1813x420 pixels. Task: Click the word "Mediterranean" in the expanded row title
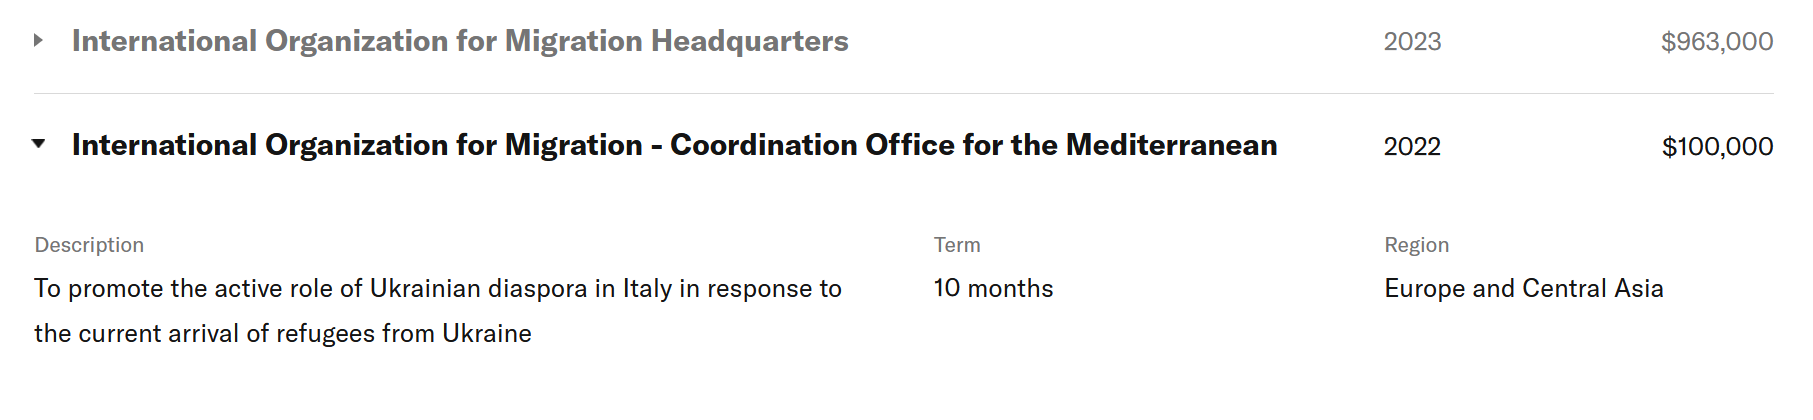(x=1171, y=145)
